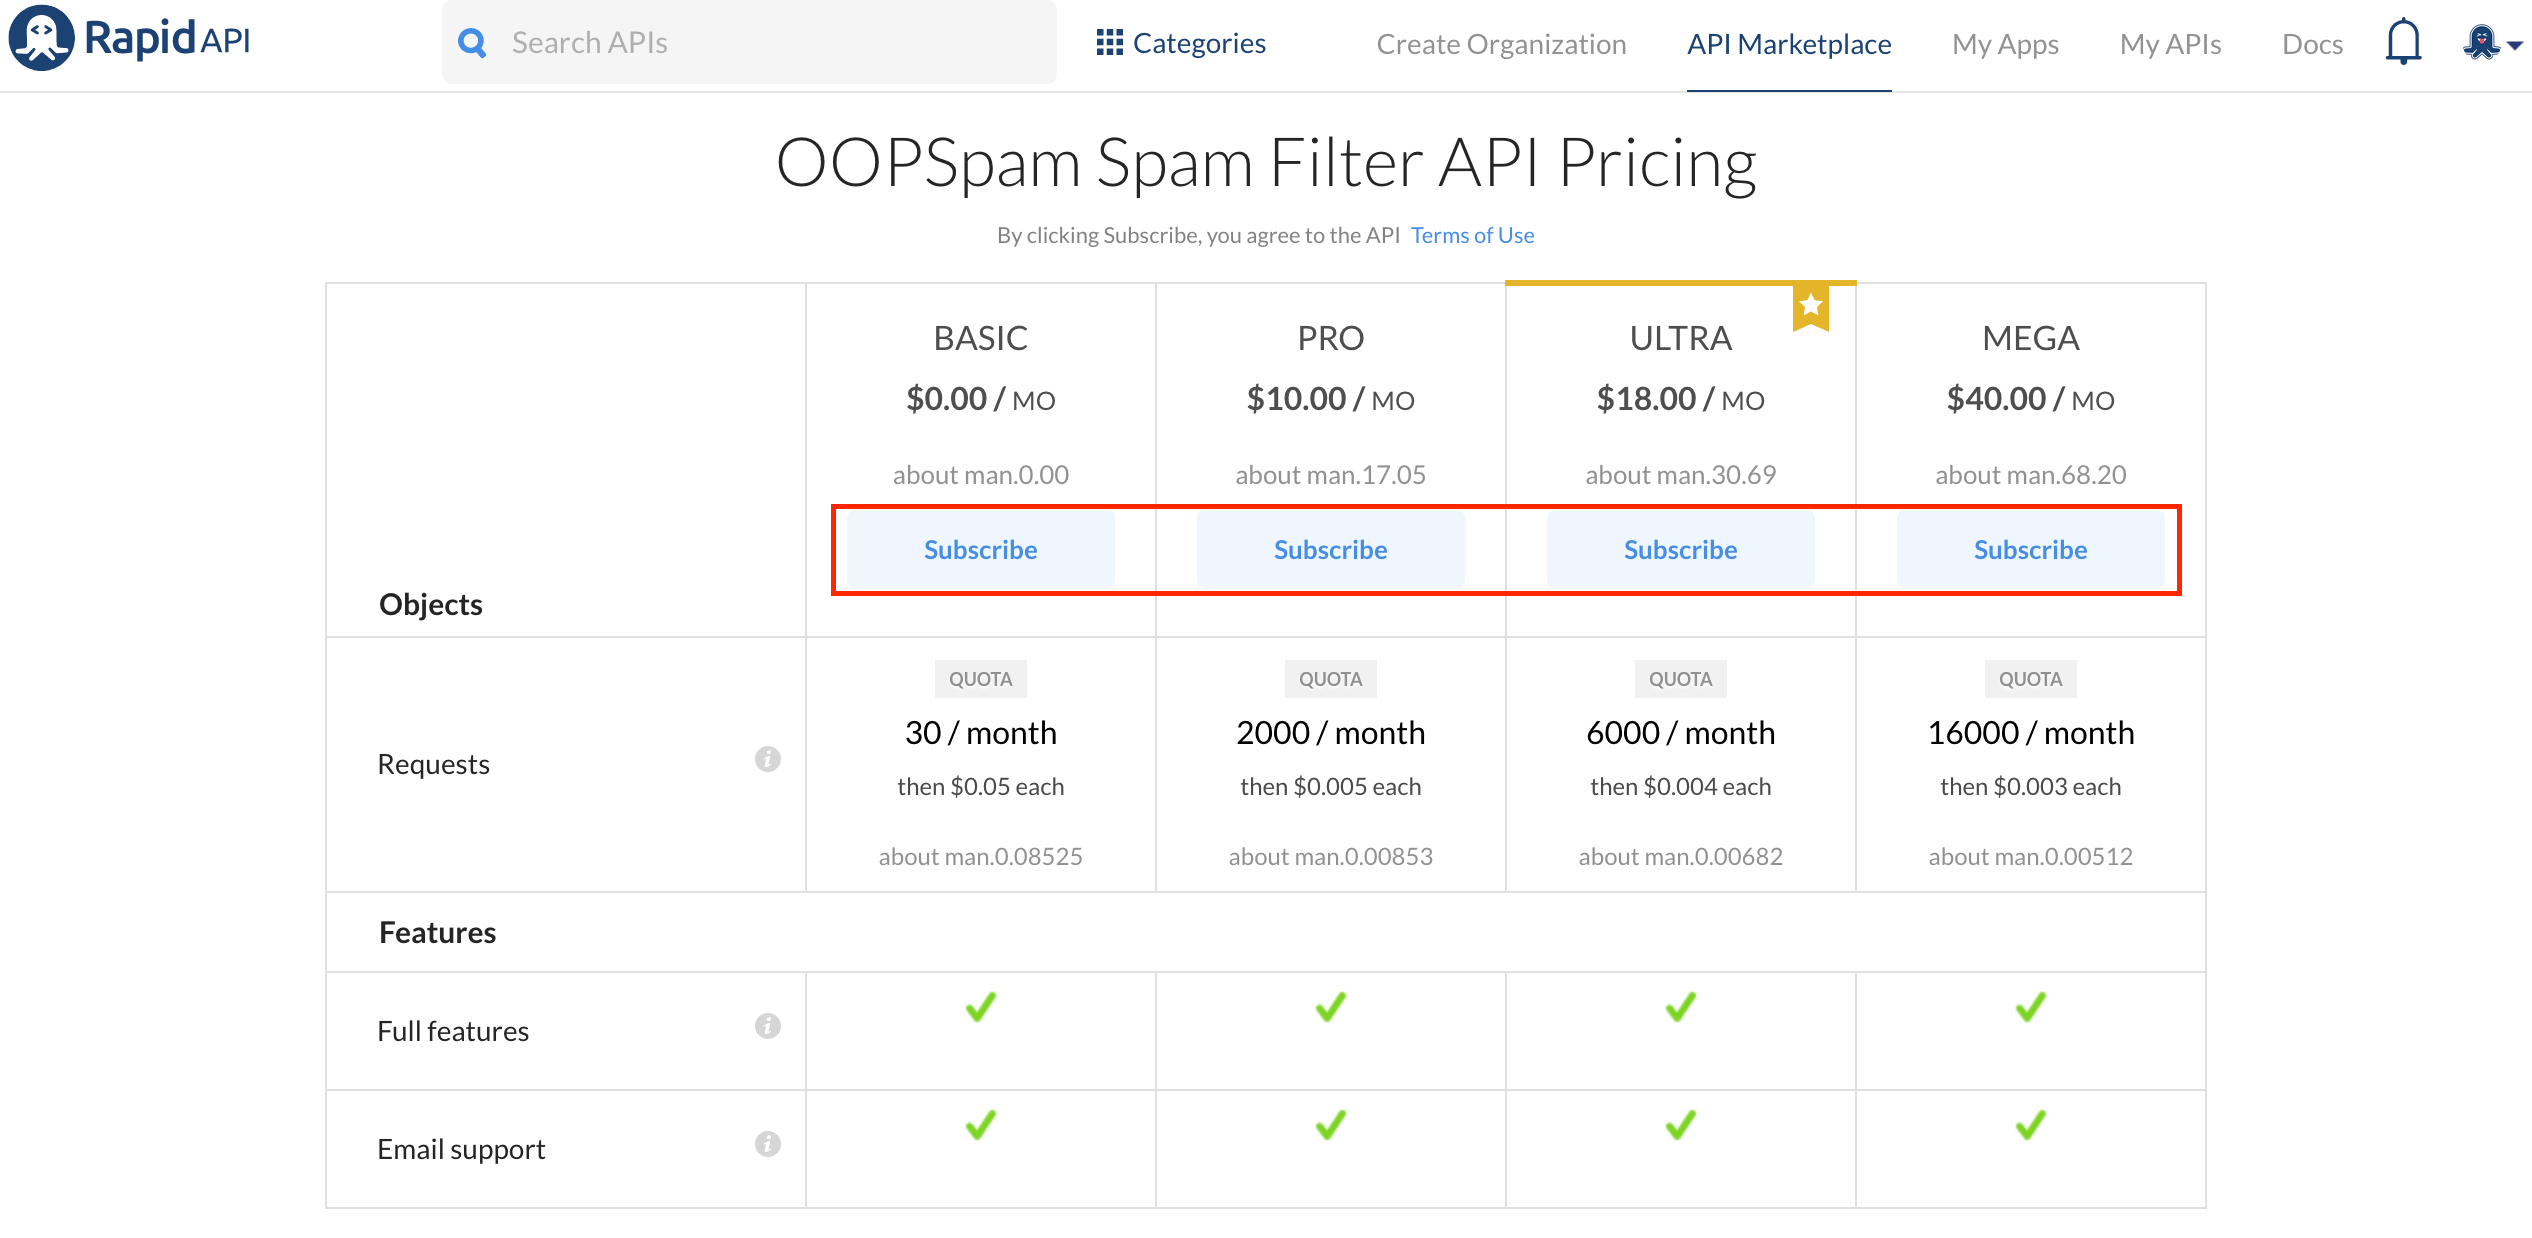
Task: Subscribe to the PRO plan
Action: coord(1330,549)
